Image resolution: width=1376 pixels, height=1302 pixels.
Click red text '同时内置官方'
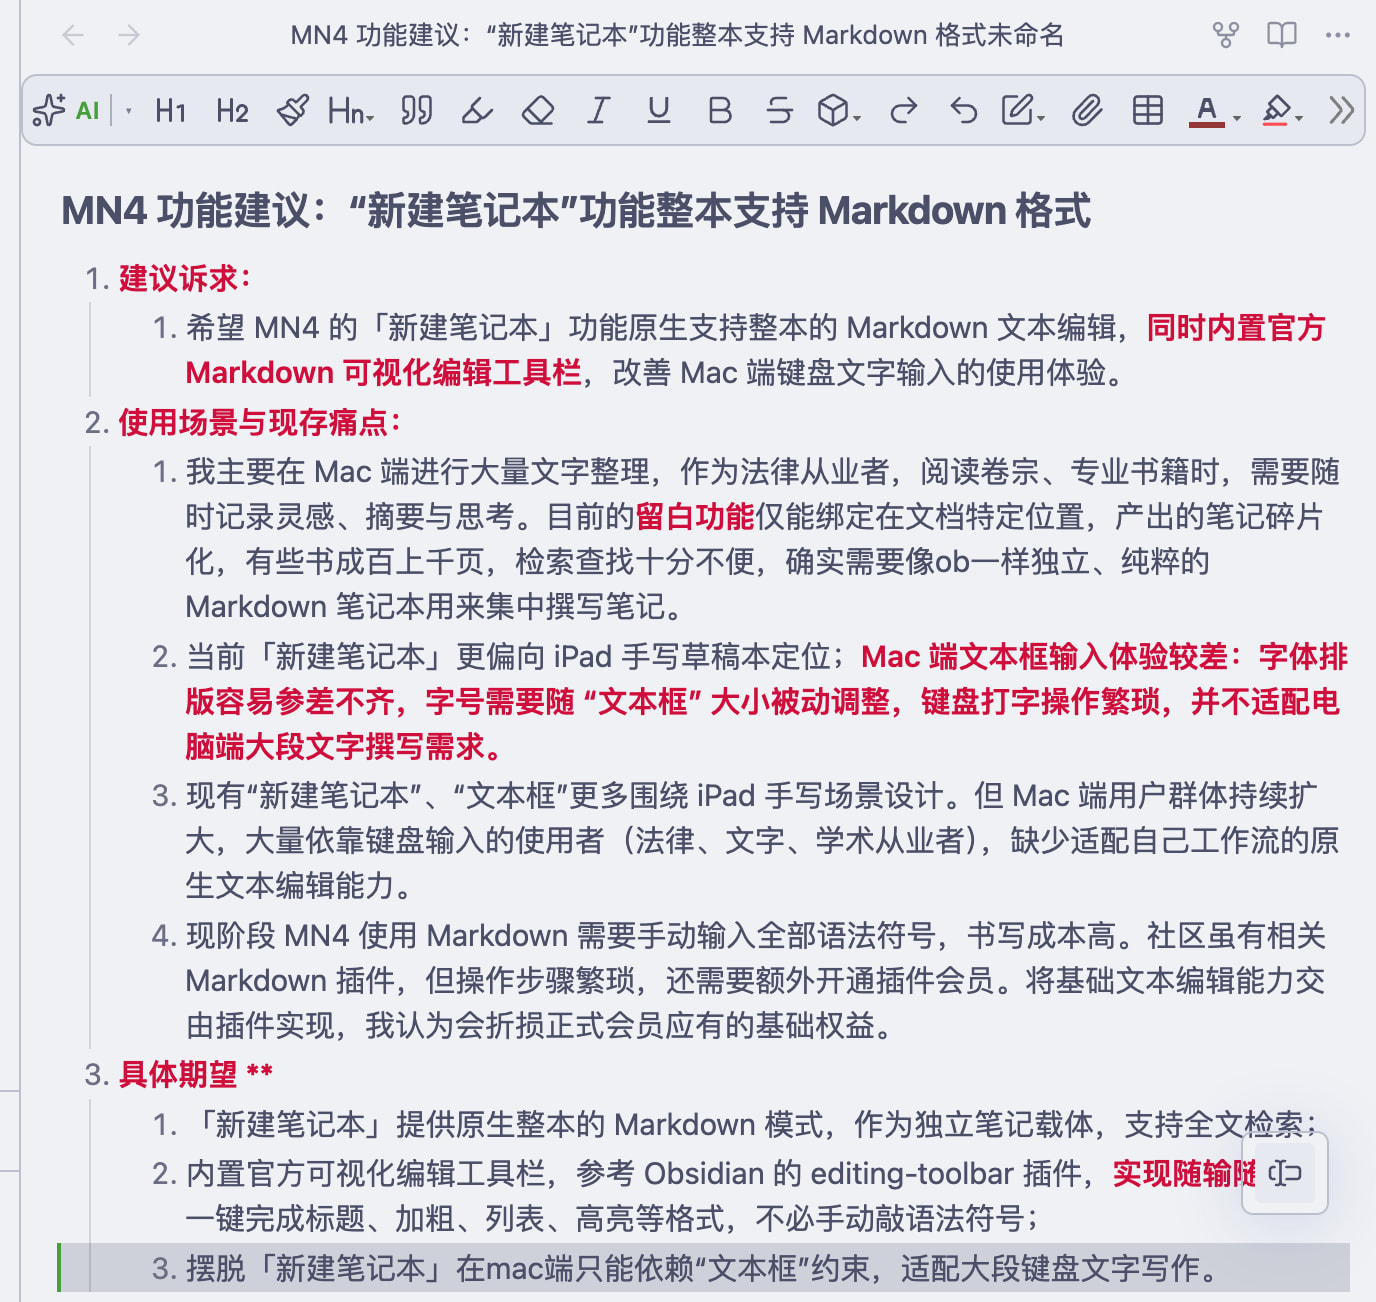pos(1236,328)
